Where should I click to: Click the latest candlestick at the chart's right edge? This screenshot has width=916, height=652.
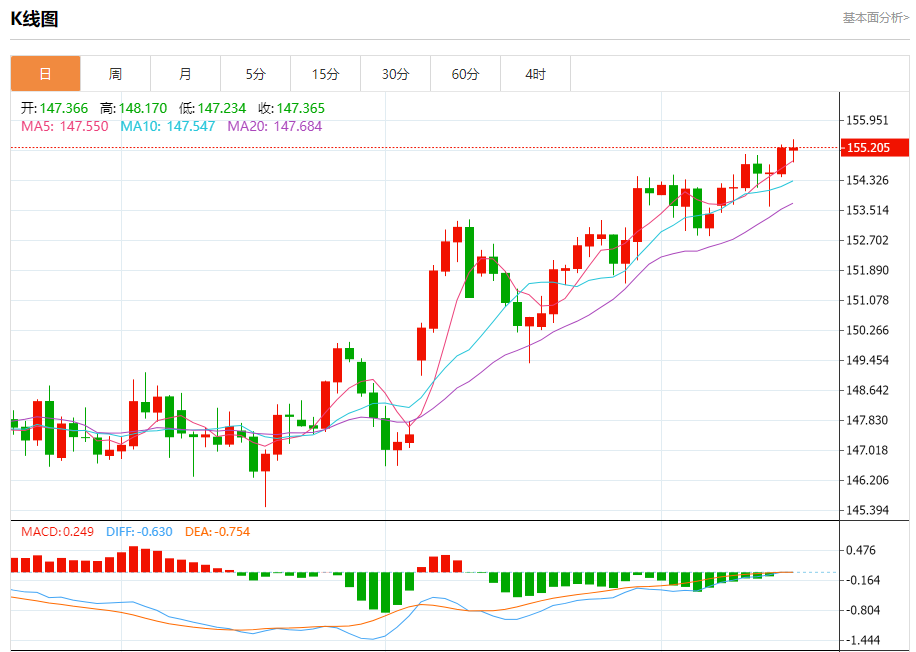[x=793, y=150]
